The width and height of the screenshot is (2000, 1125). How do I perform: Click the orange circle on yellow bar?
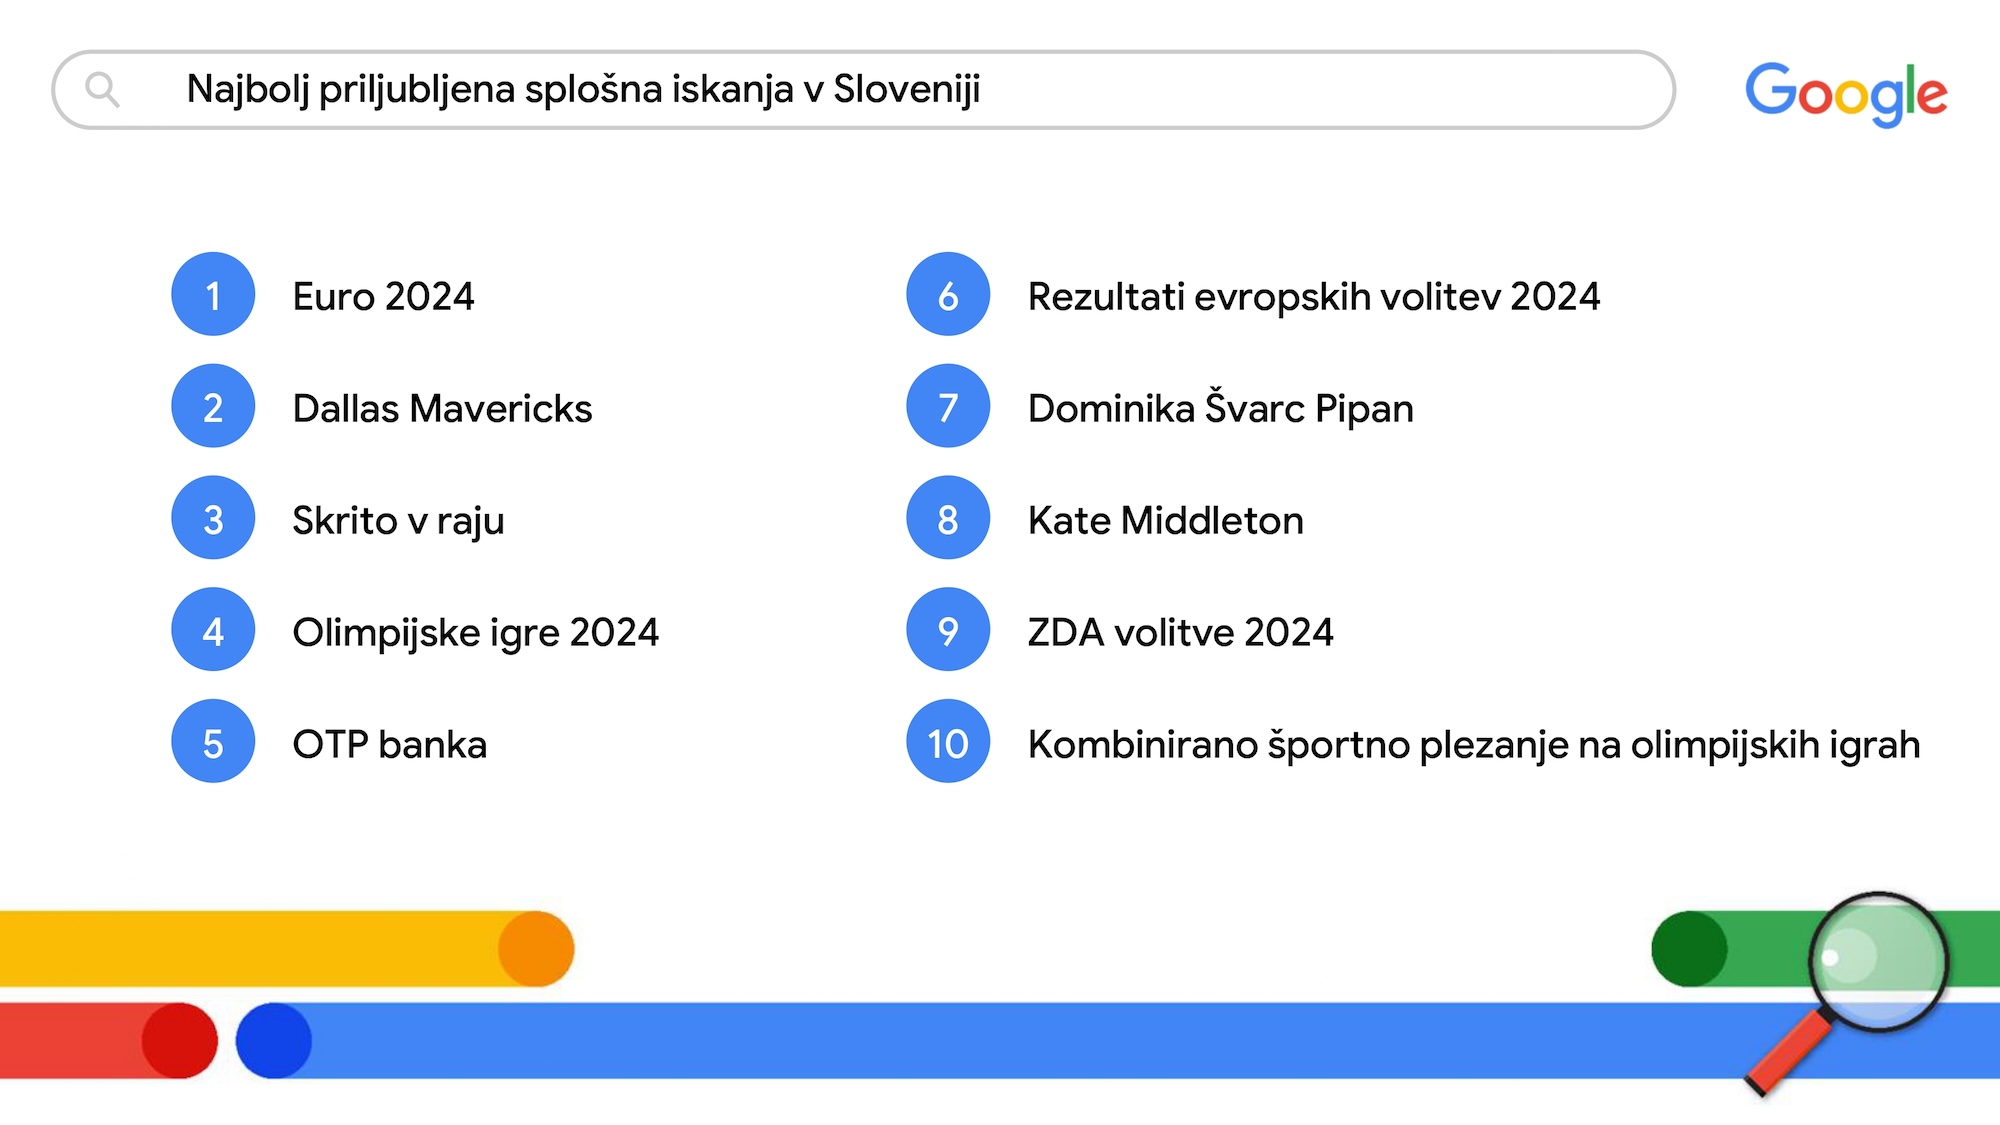[x=536, y=949]
